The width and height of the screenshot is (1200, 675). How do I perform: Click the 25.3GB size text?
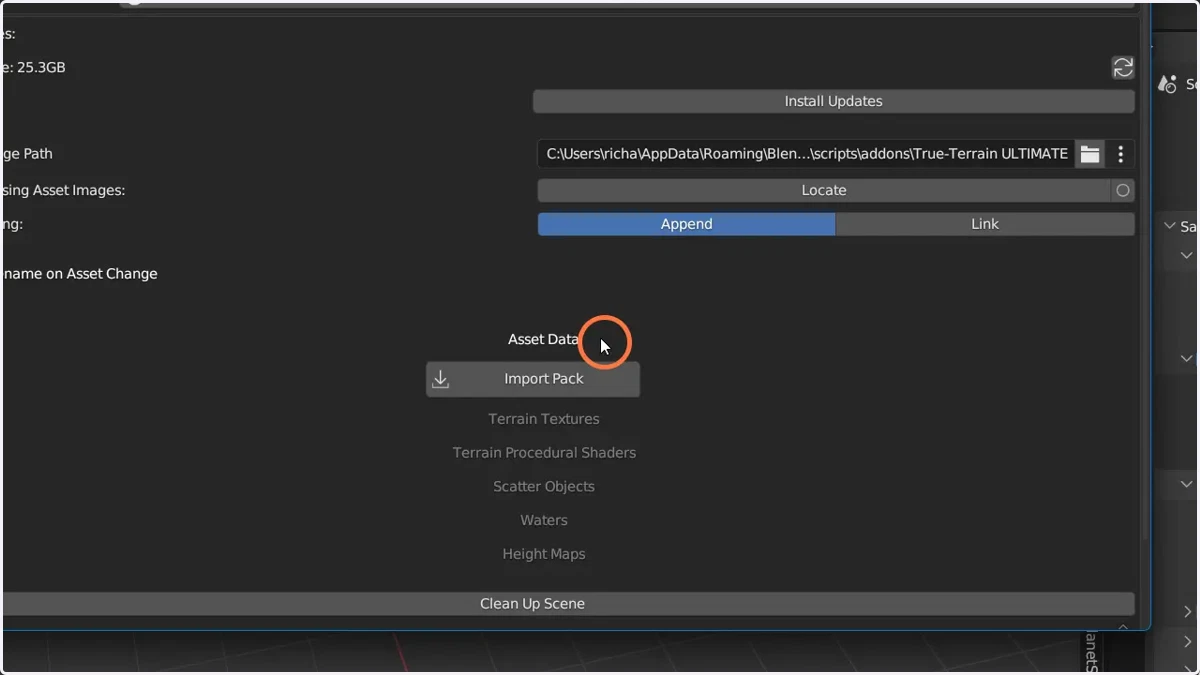[x=41, y=68]
